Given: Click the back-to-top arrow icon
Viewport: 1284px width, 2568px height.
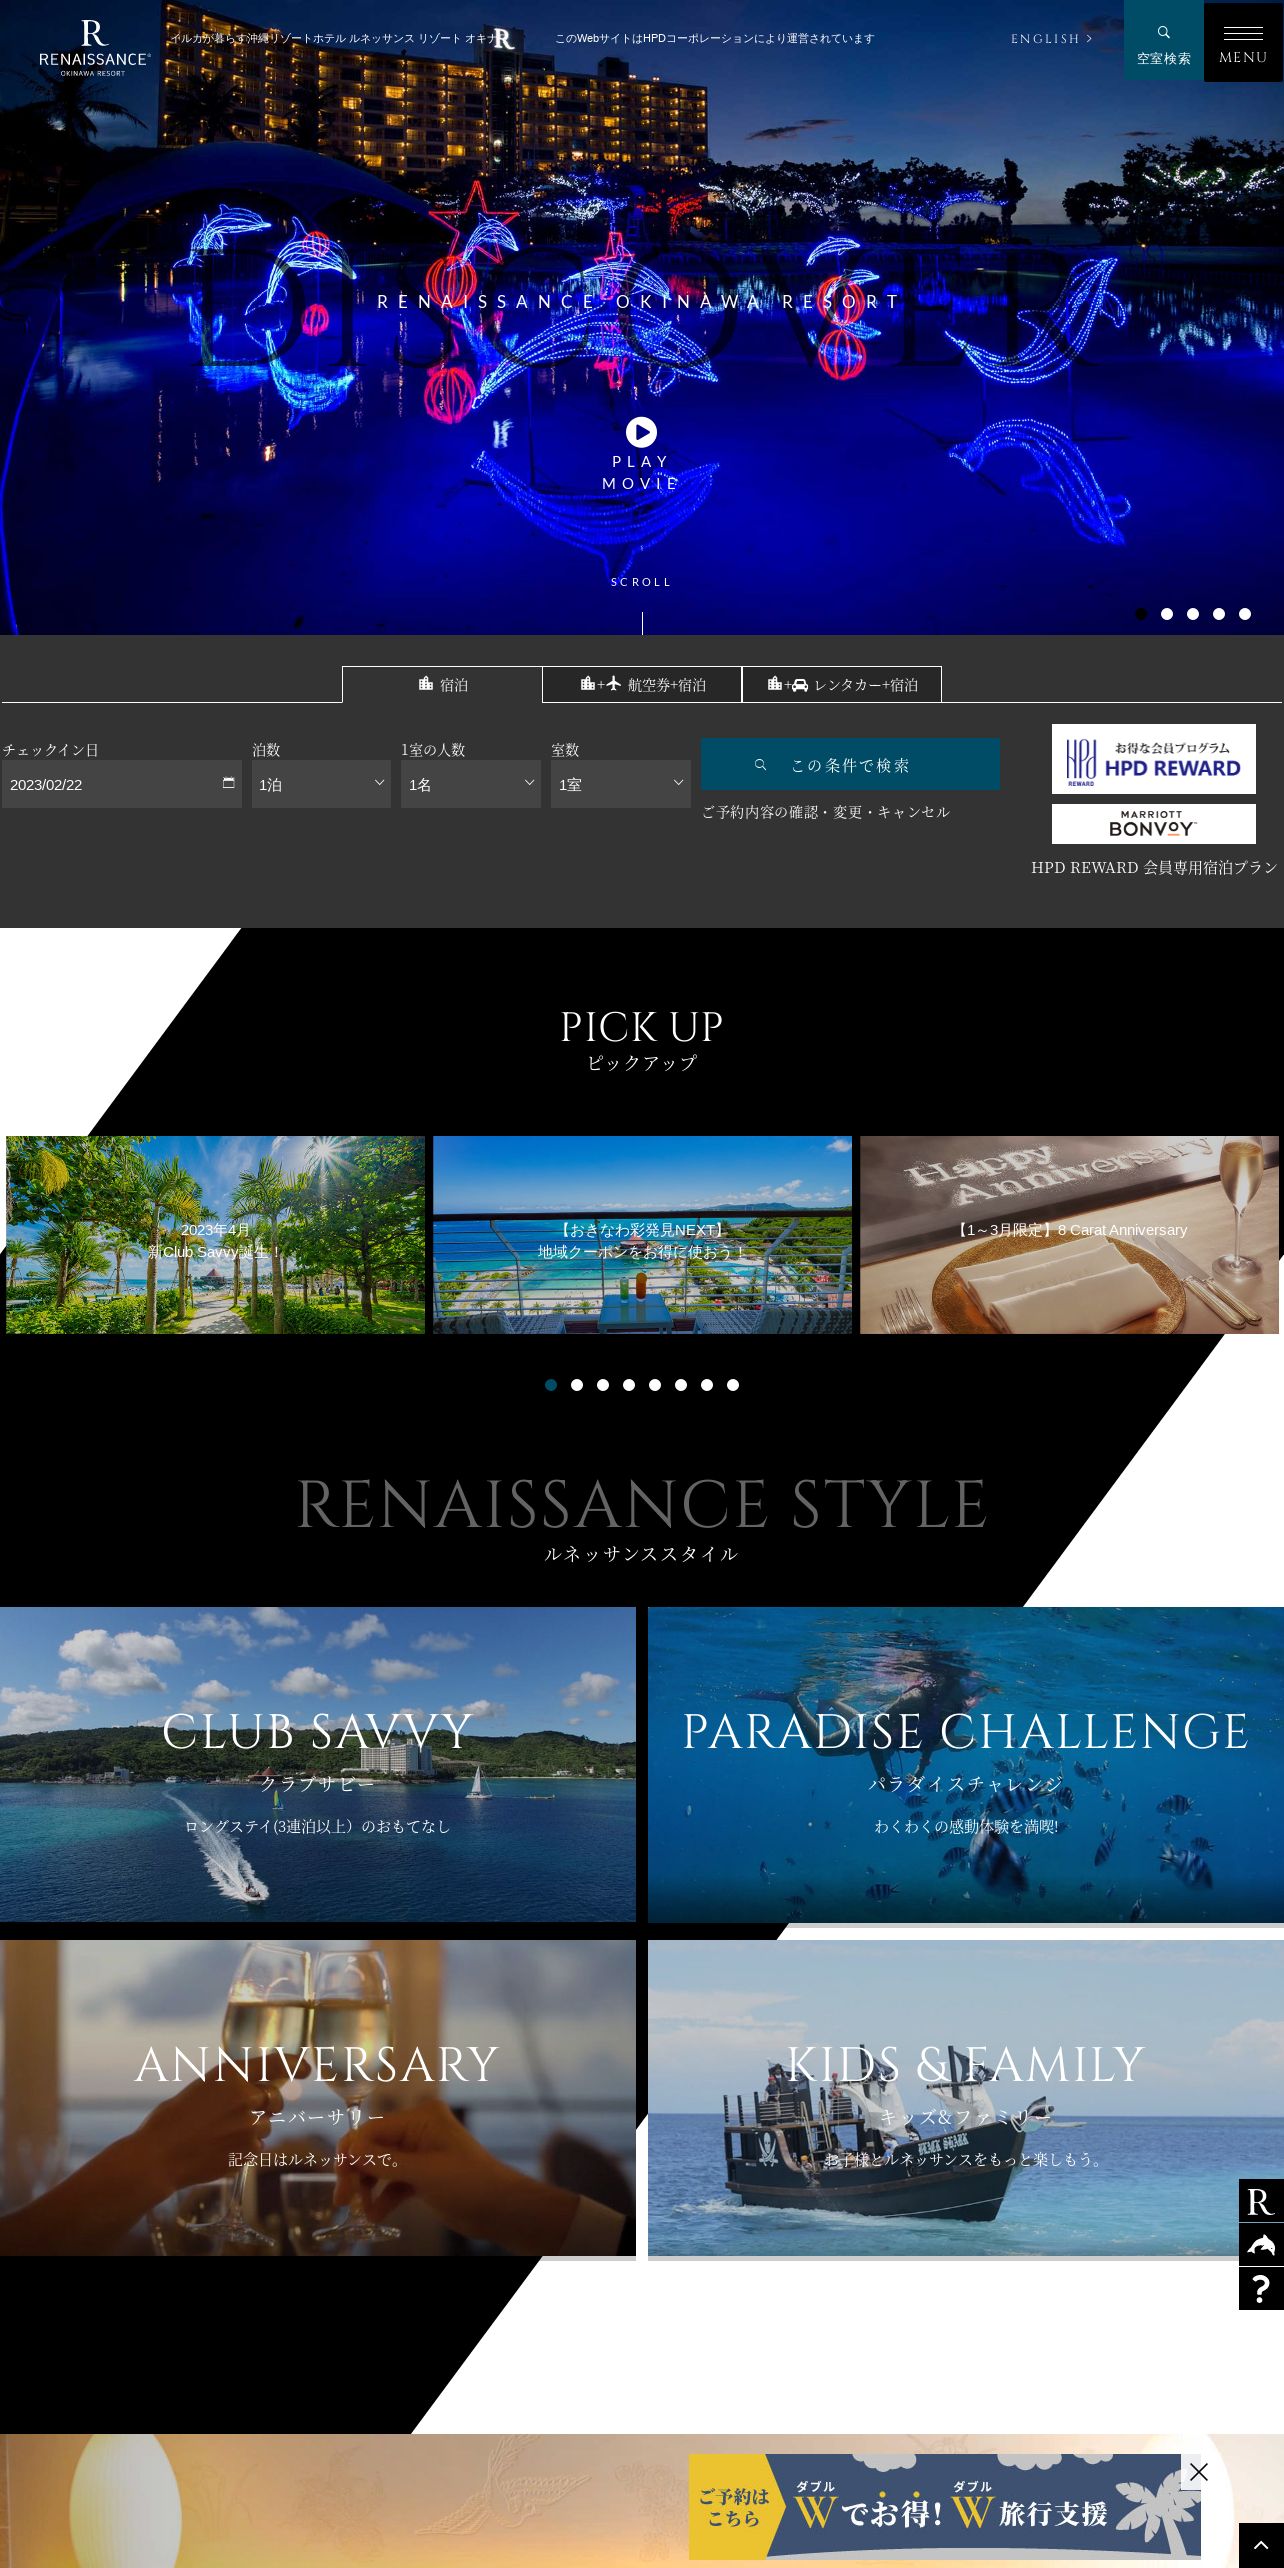Looking at the screenshot, I should pos(1261,2545).
